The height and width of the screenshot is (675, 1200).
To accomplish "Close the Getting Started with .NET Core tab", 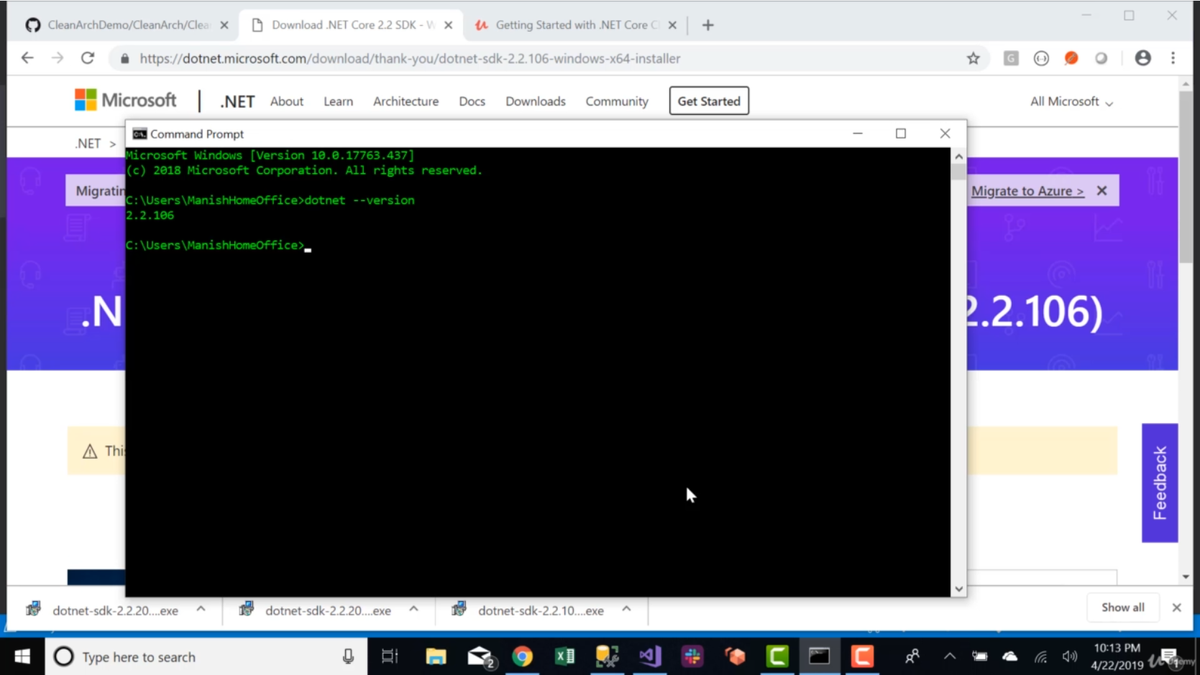I will point(672,25).
